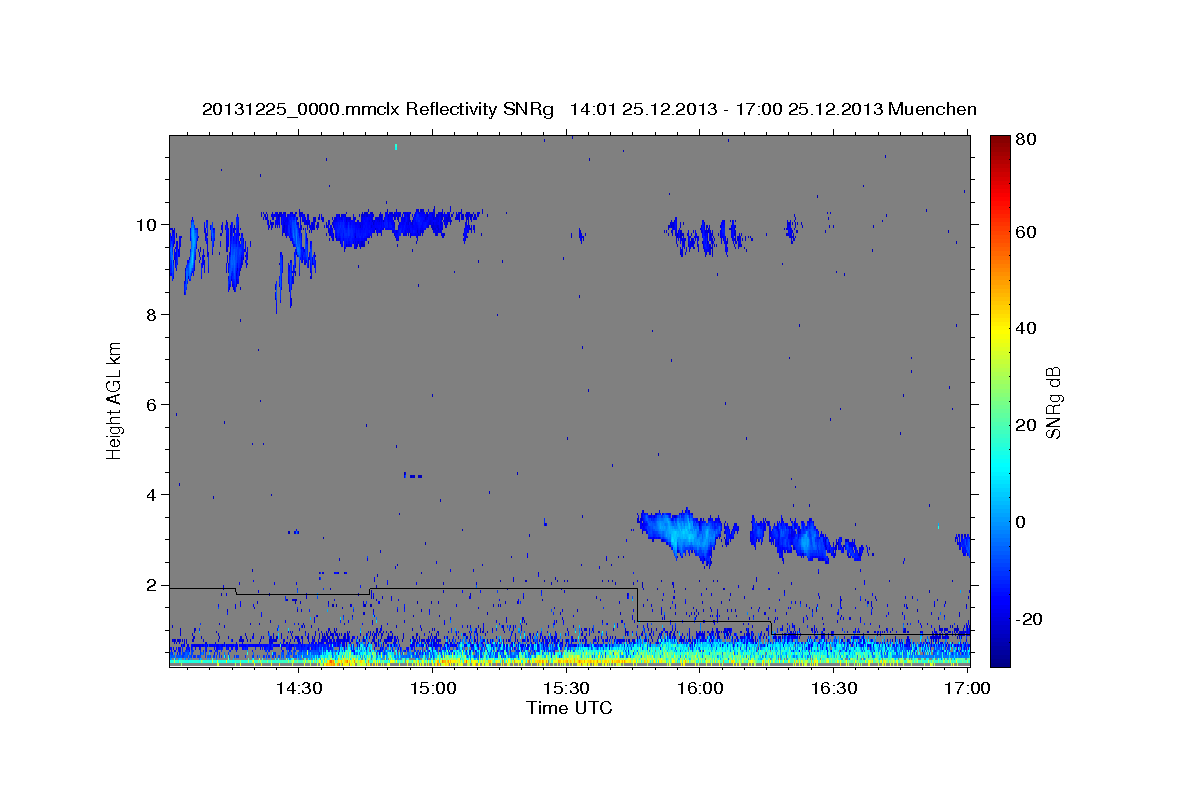The height and width of the screenshot is (800, 1200).
Task: Click the 16:30 time tick label
Action: (x=834, y=688)
